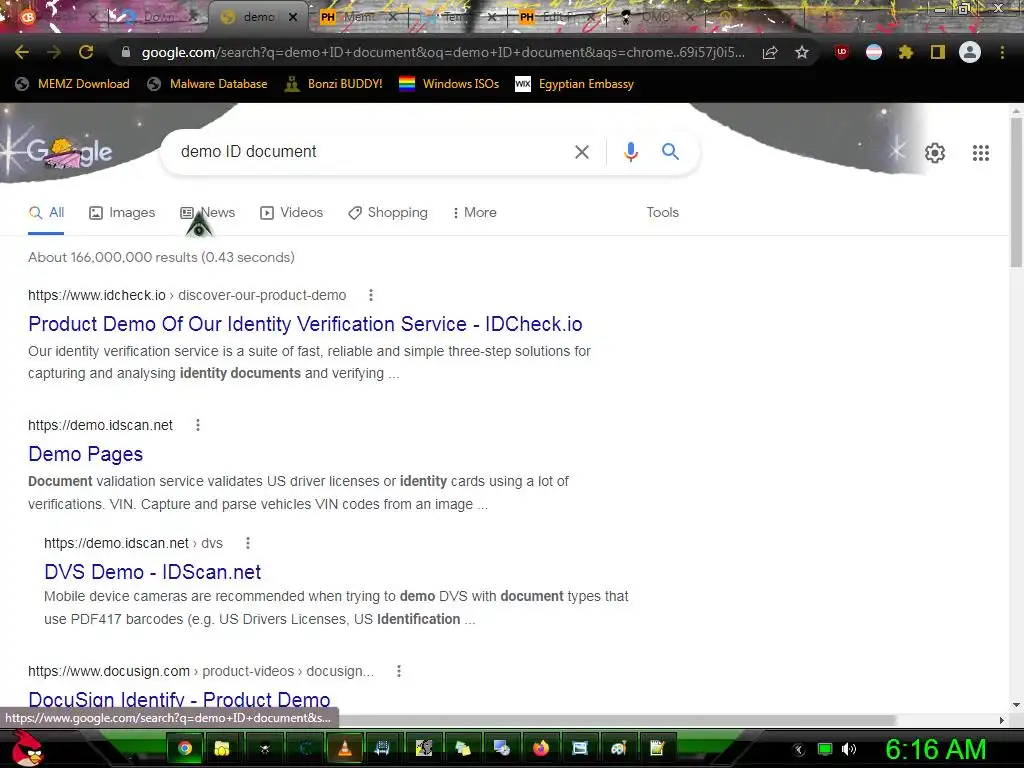Go to Google home via the logo
This screenshot has width=1024, height=768.
[x=69, y=153]
